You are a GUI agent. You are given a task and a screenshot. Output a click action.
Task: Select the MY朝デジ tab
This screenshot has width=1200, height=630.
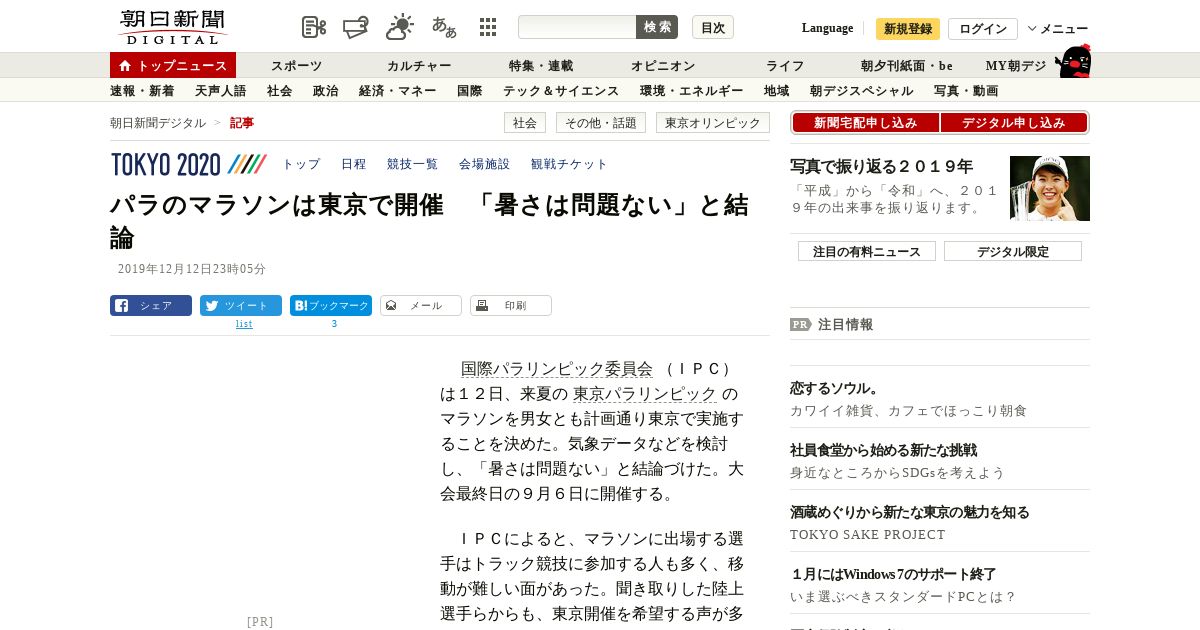1016,65
